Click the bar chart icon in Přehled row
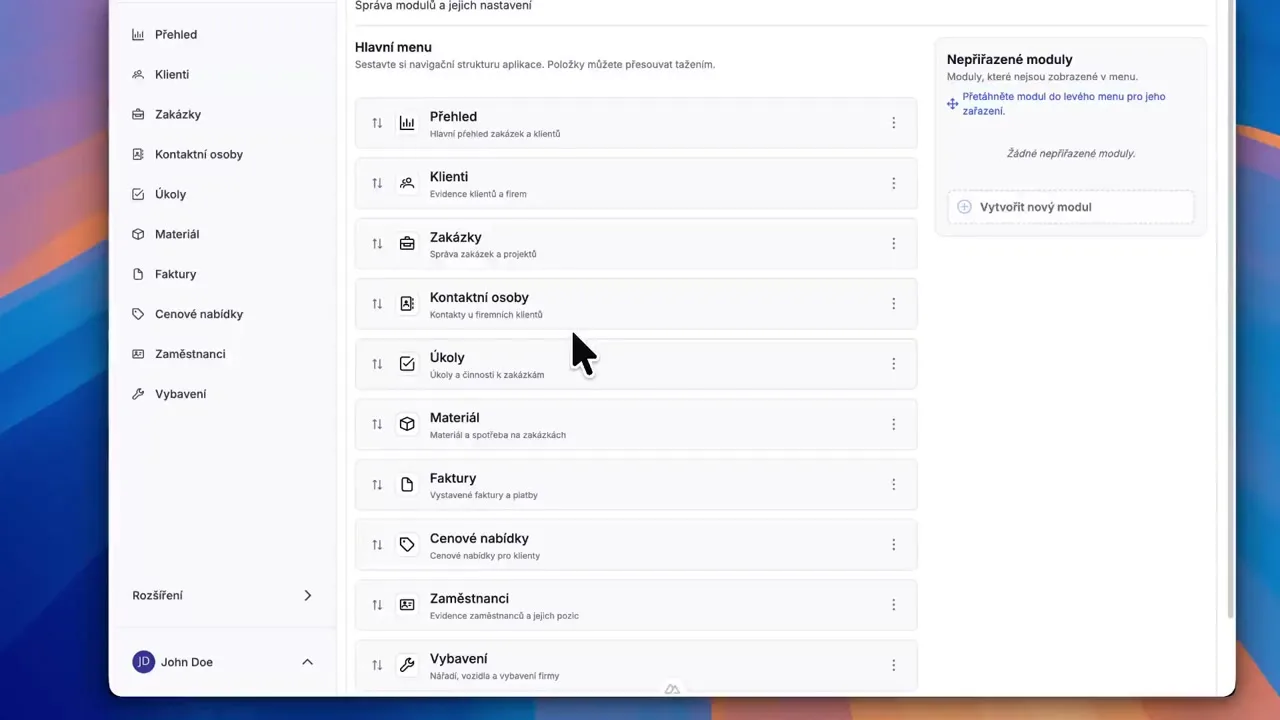Screen dimensions: 1280x720 407,123
